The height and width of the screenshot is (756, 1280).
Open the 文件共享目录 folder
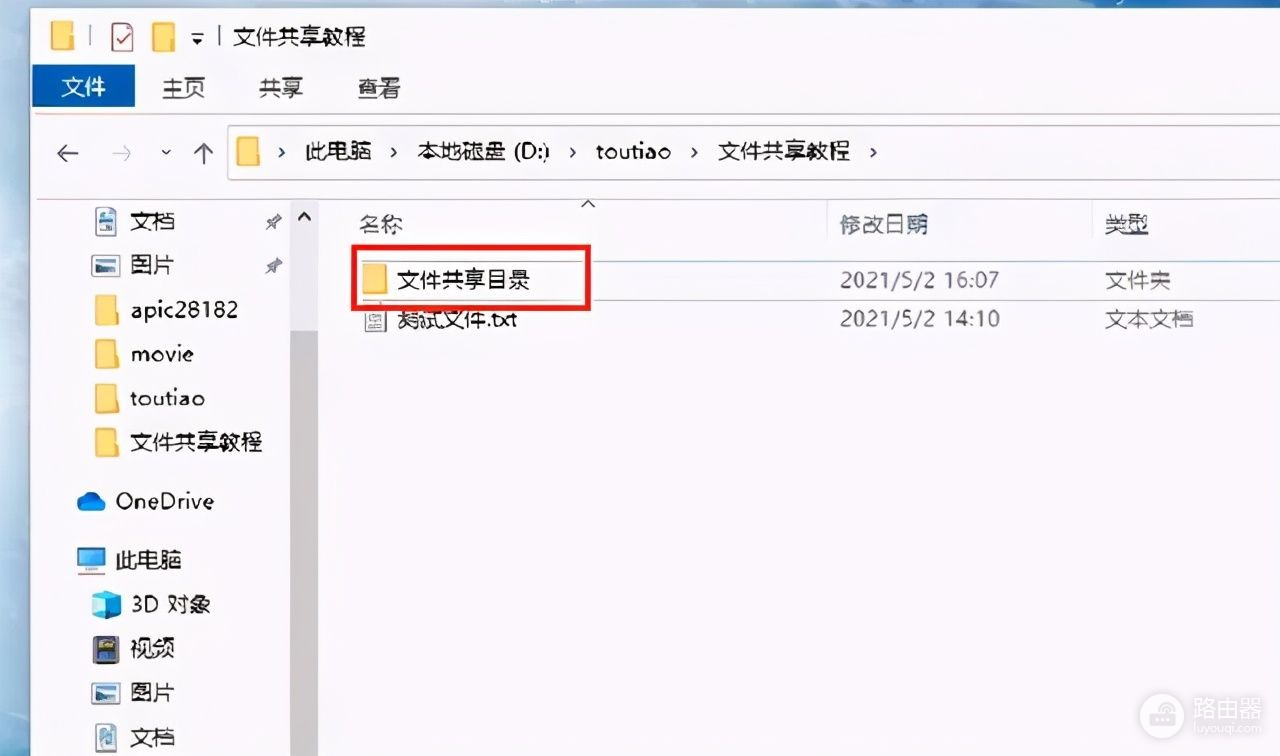(x=463, y=280)
